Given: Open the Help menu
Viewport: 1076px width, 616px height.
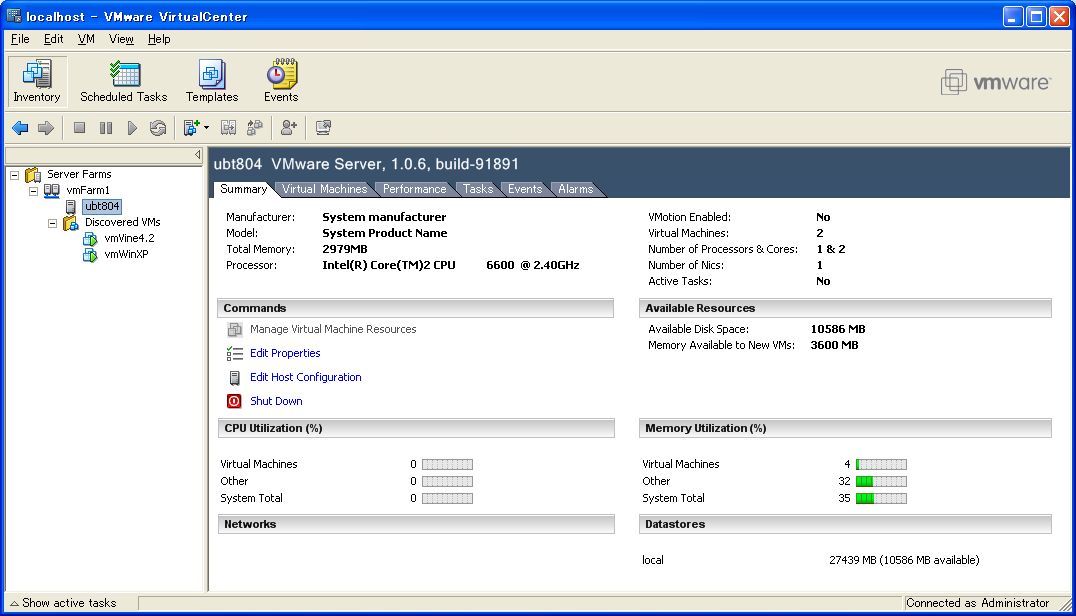Looking at the screenshot, I should point(159,39).
